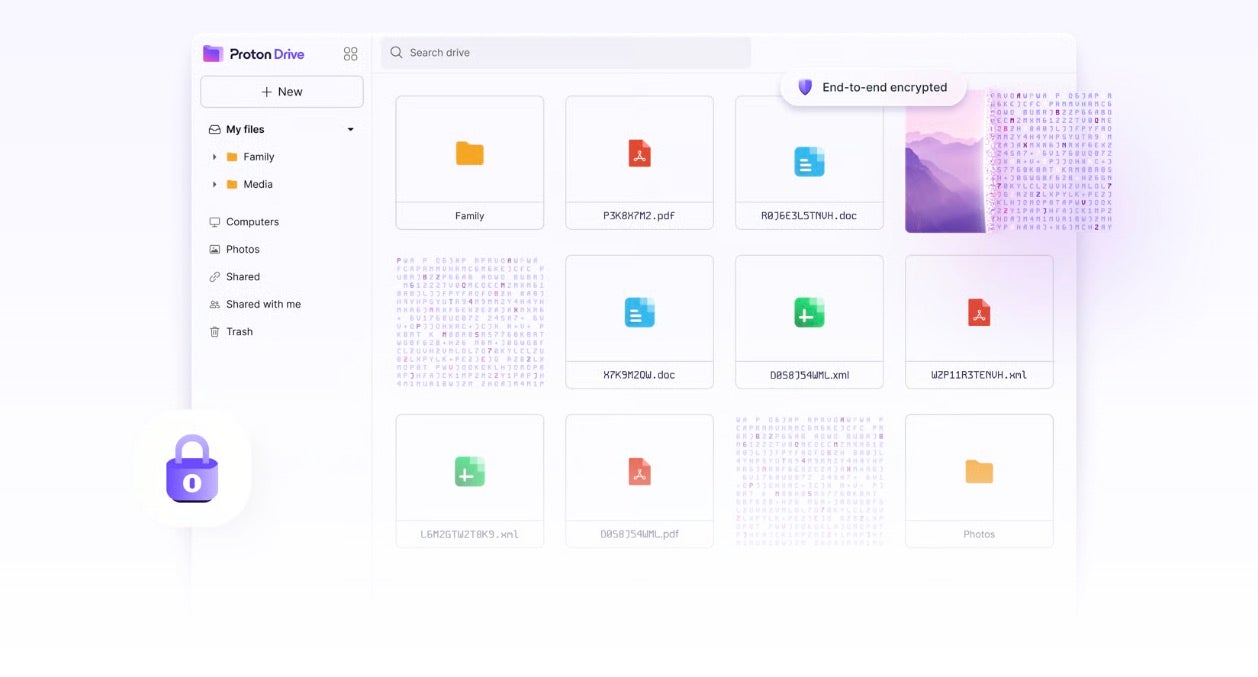Open the document icon of X7K9M2QW.doc

640,312
